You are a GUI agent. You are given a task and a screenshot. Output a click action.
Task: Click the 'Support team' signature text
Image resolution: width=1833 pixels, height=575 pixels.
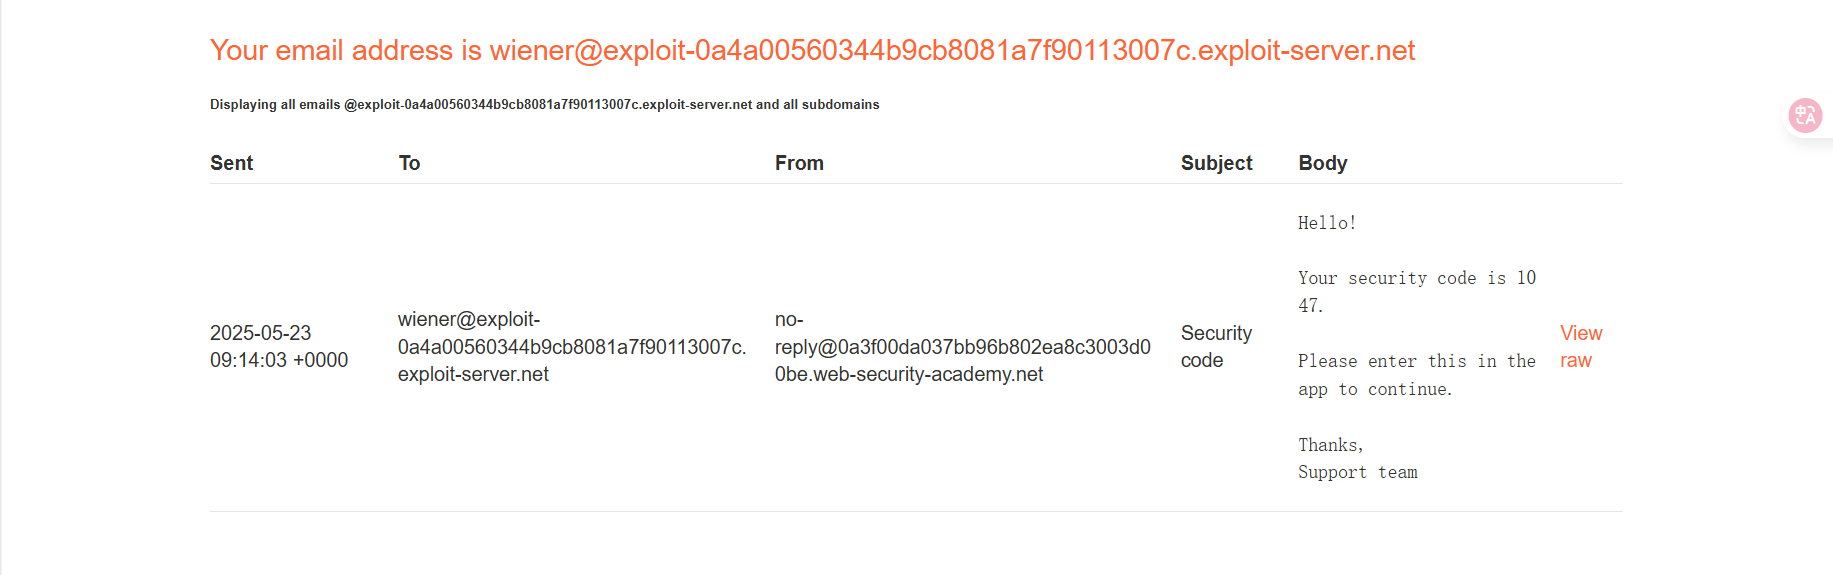1357,472
